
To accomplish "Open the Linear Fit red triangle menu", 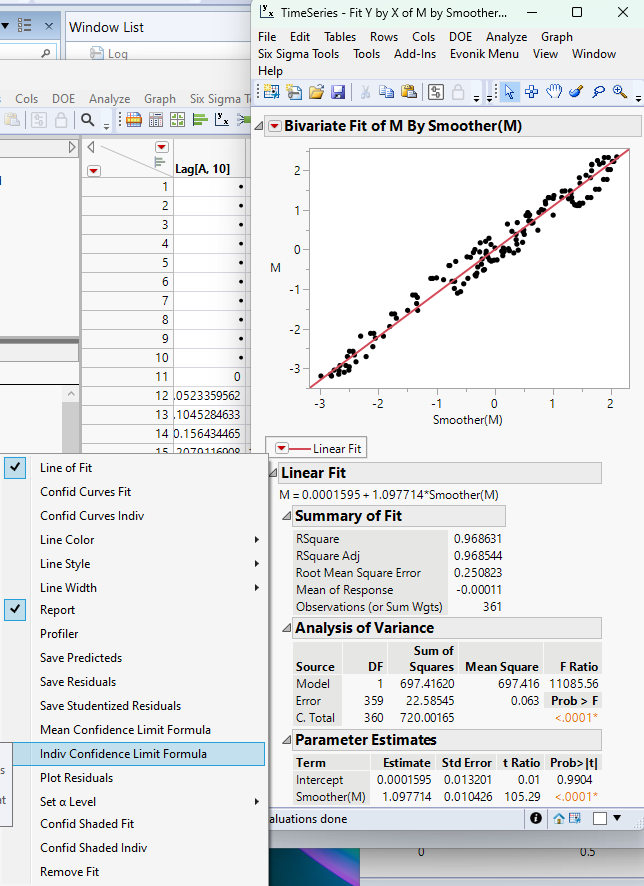I will pos(281,449).
